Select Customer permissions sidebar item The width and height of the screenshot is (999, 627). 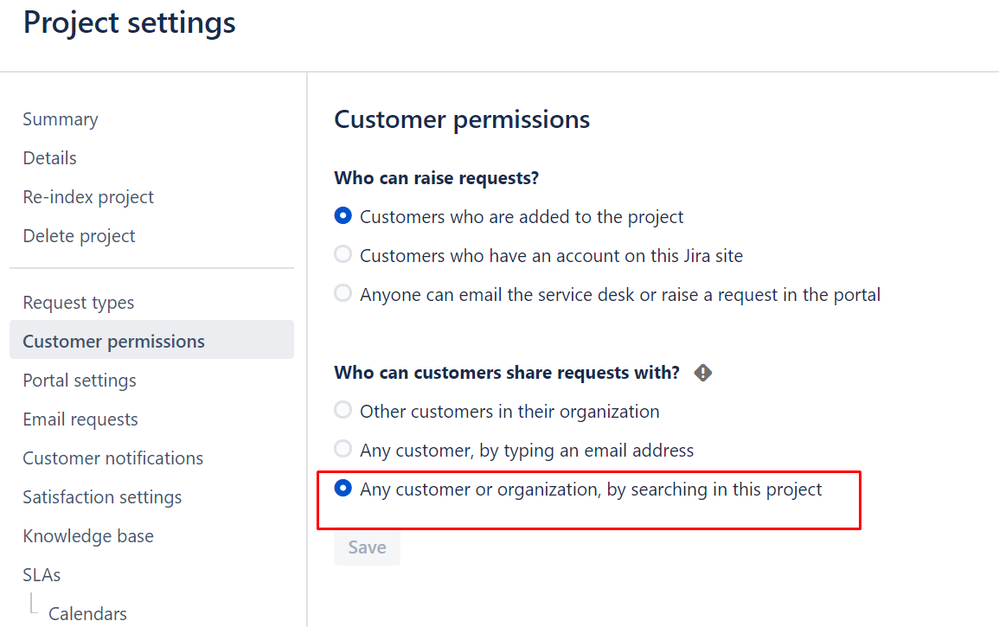click(x=114, y=341)
